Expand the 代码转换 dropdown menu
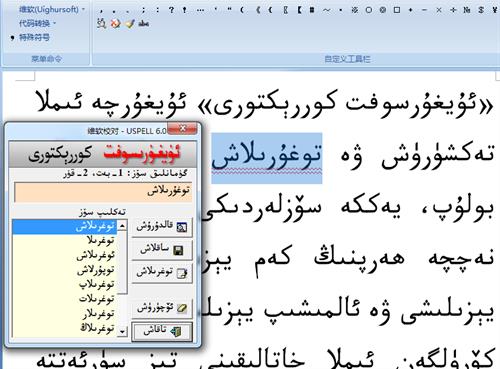 click(x=37, y=23)
